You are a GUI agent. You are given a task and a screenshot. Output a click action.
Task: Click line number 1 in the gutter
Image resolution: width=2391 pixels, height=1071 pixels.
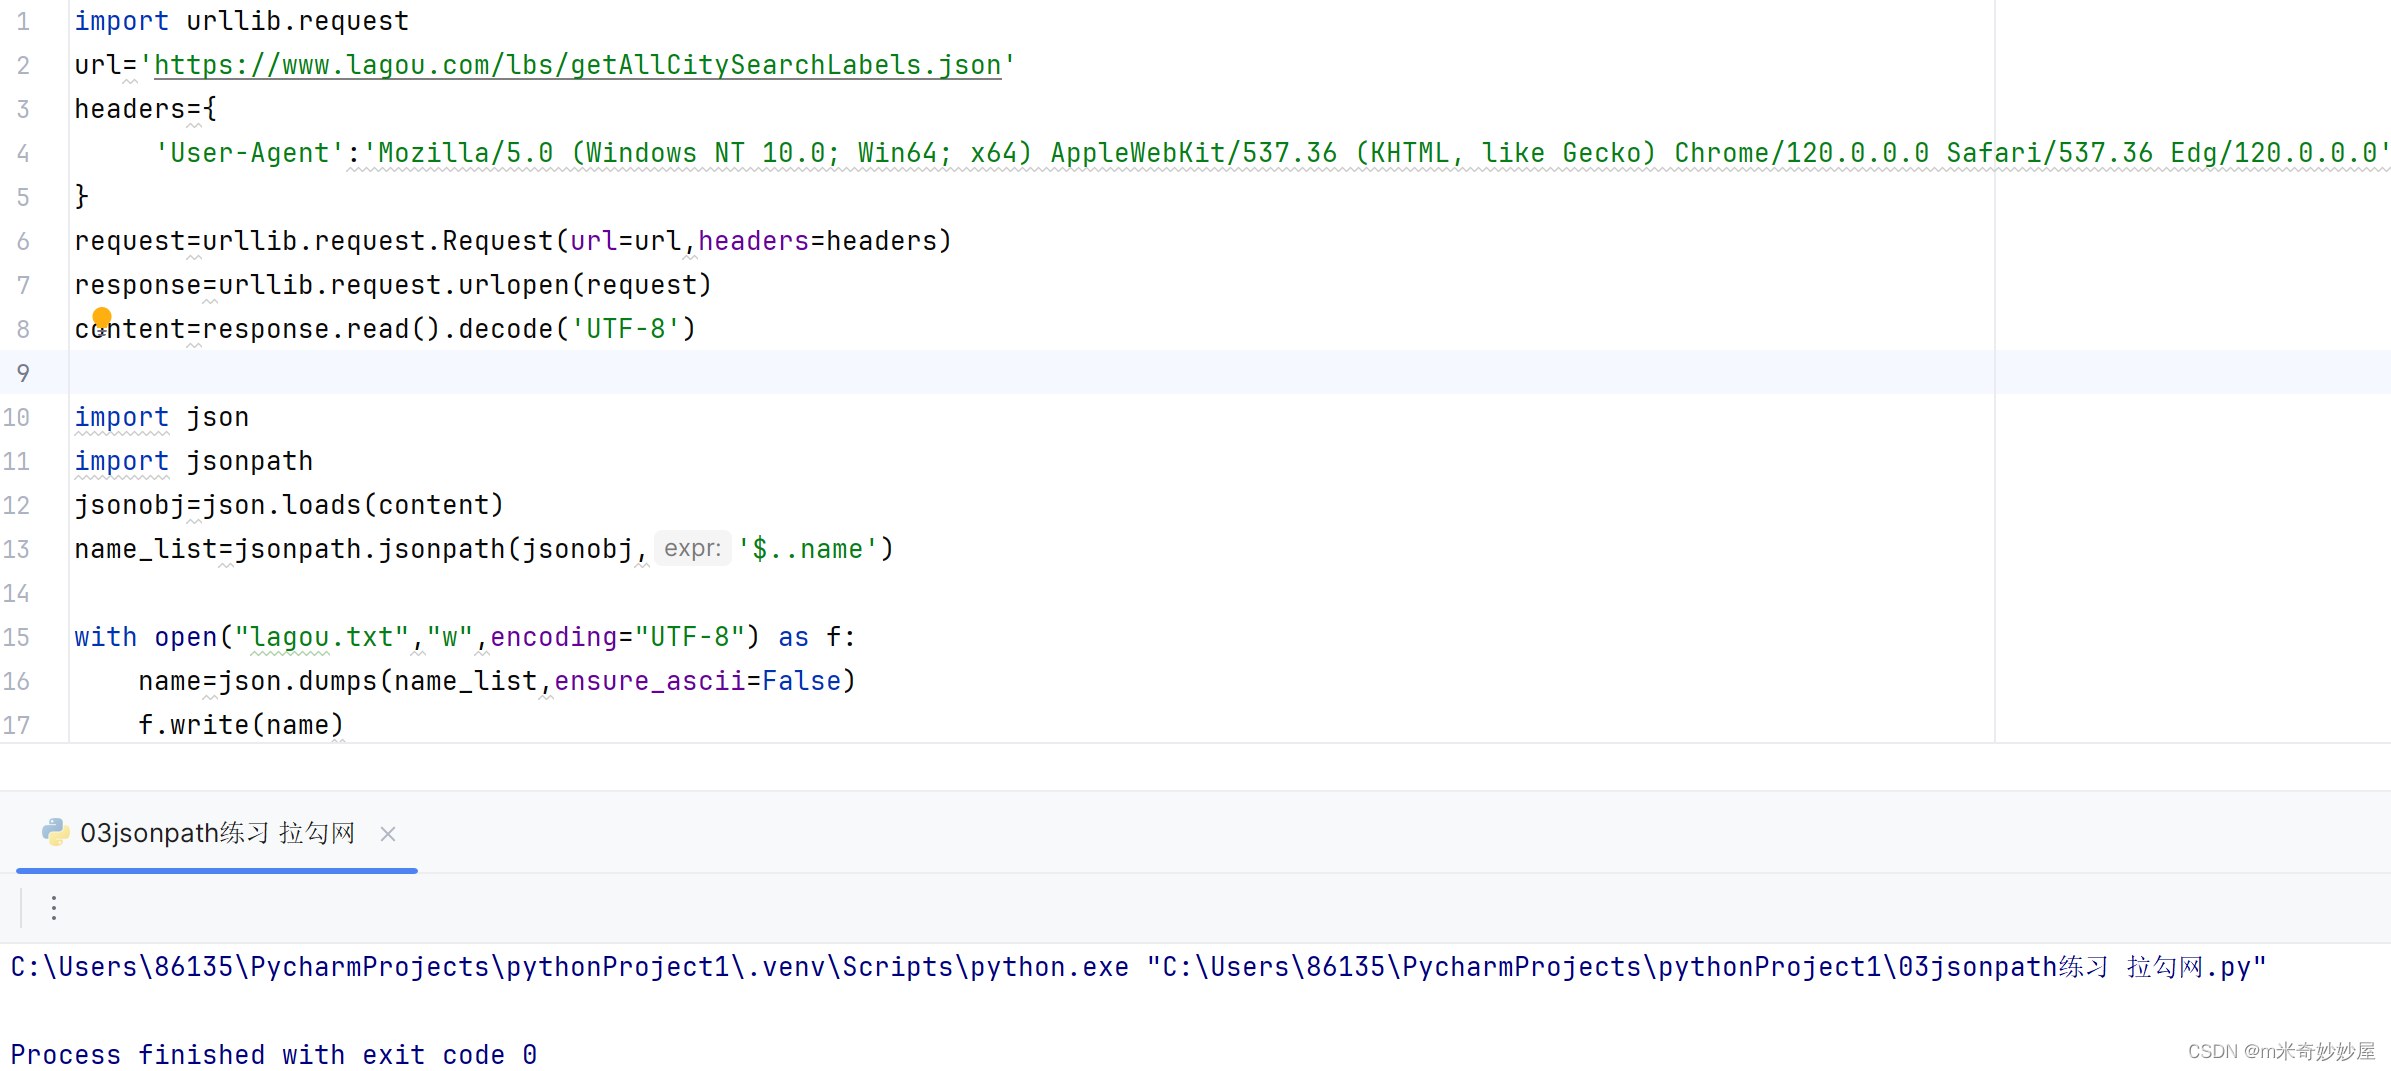(22, 20)
